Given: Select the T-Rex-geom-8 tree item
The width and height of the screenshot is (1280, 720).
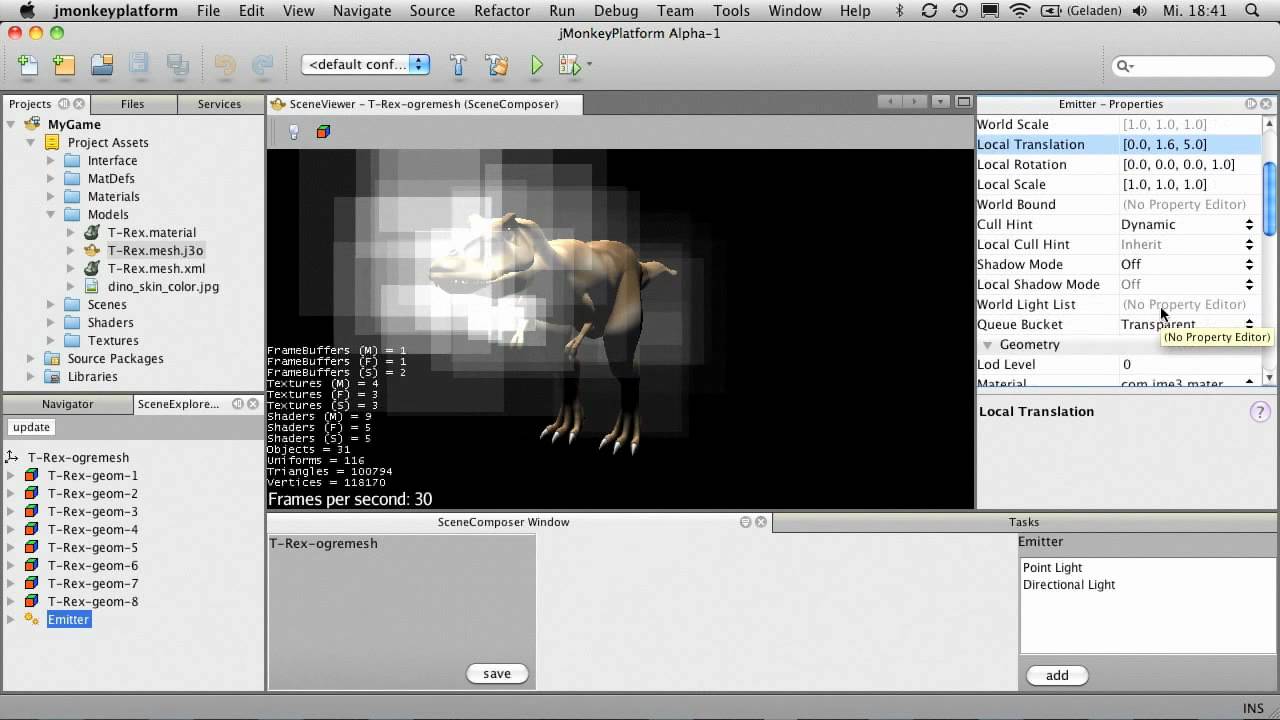Looking at the screenshot, I should 93,602.
